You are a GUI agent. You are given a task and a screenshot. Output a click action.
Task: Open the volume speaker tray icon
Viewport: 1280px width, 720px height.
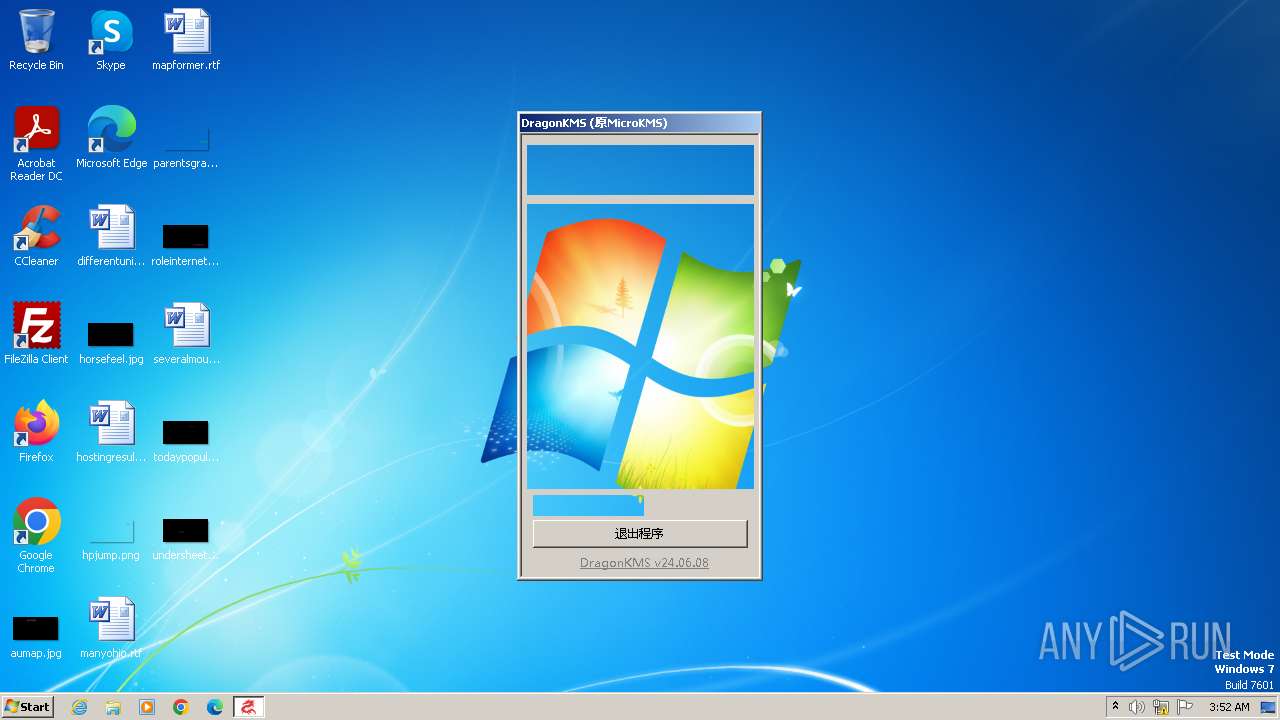pyautogui.click(x=1137, y=707)
